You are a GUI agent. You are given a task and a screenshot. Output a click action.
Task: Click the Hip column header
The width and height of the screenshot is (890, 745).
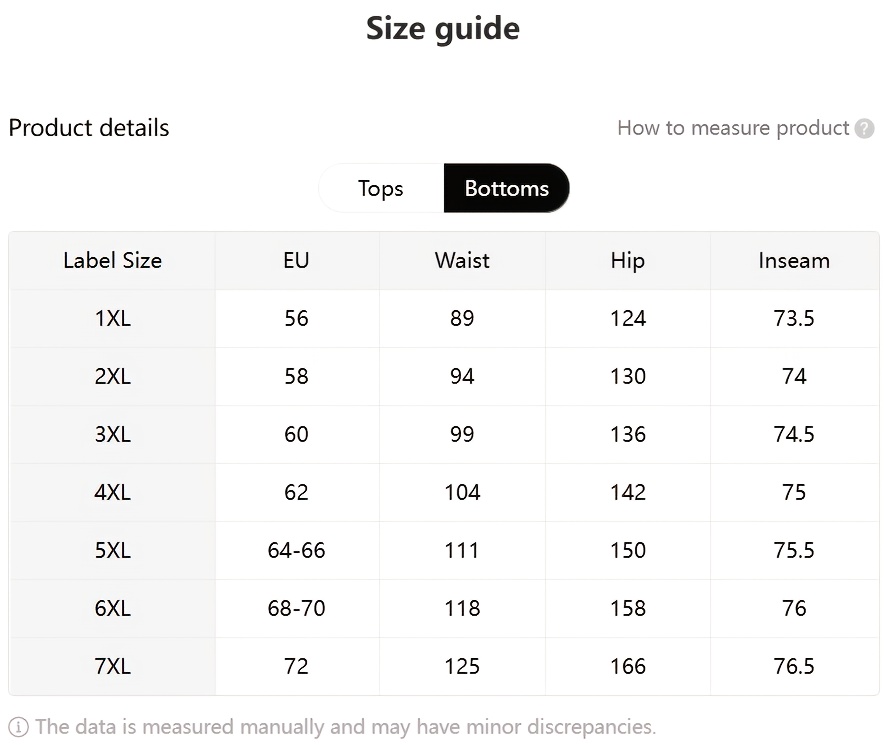[627, 260]
